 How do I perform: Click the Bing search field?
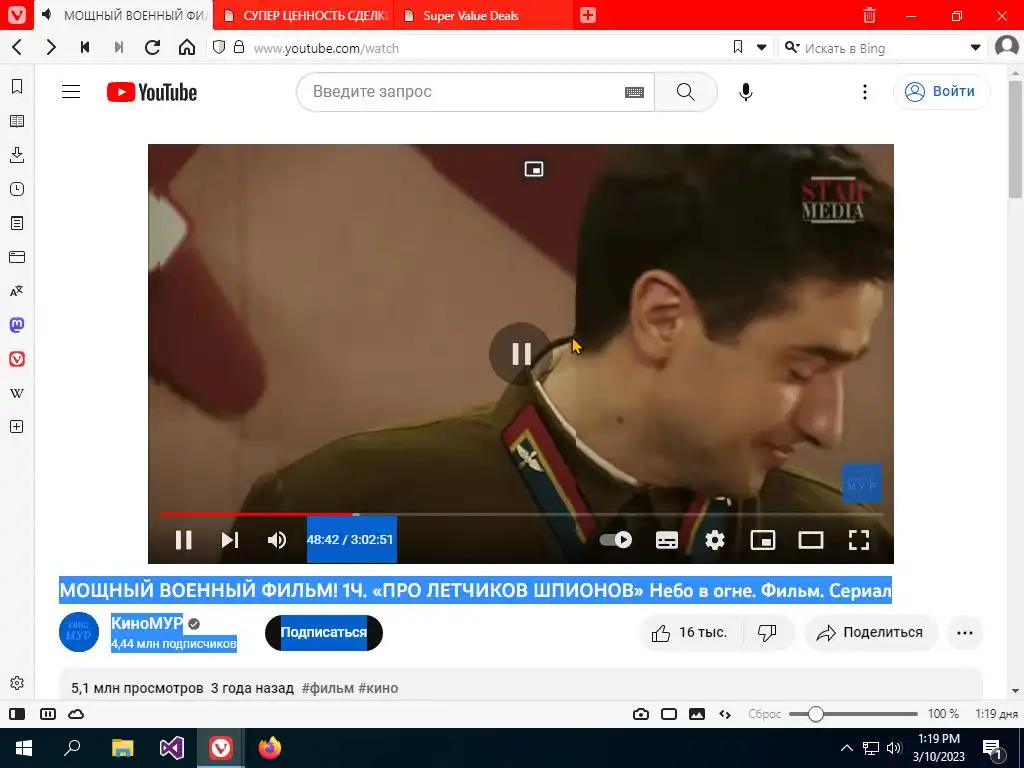(x=882, y=48)
